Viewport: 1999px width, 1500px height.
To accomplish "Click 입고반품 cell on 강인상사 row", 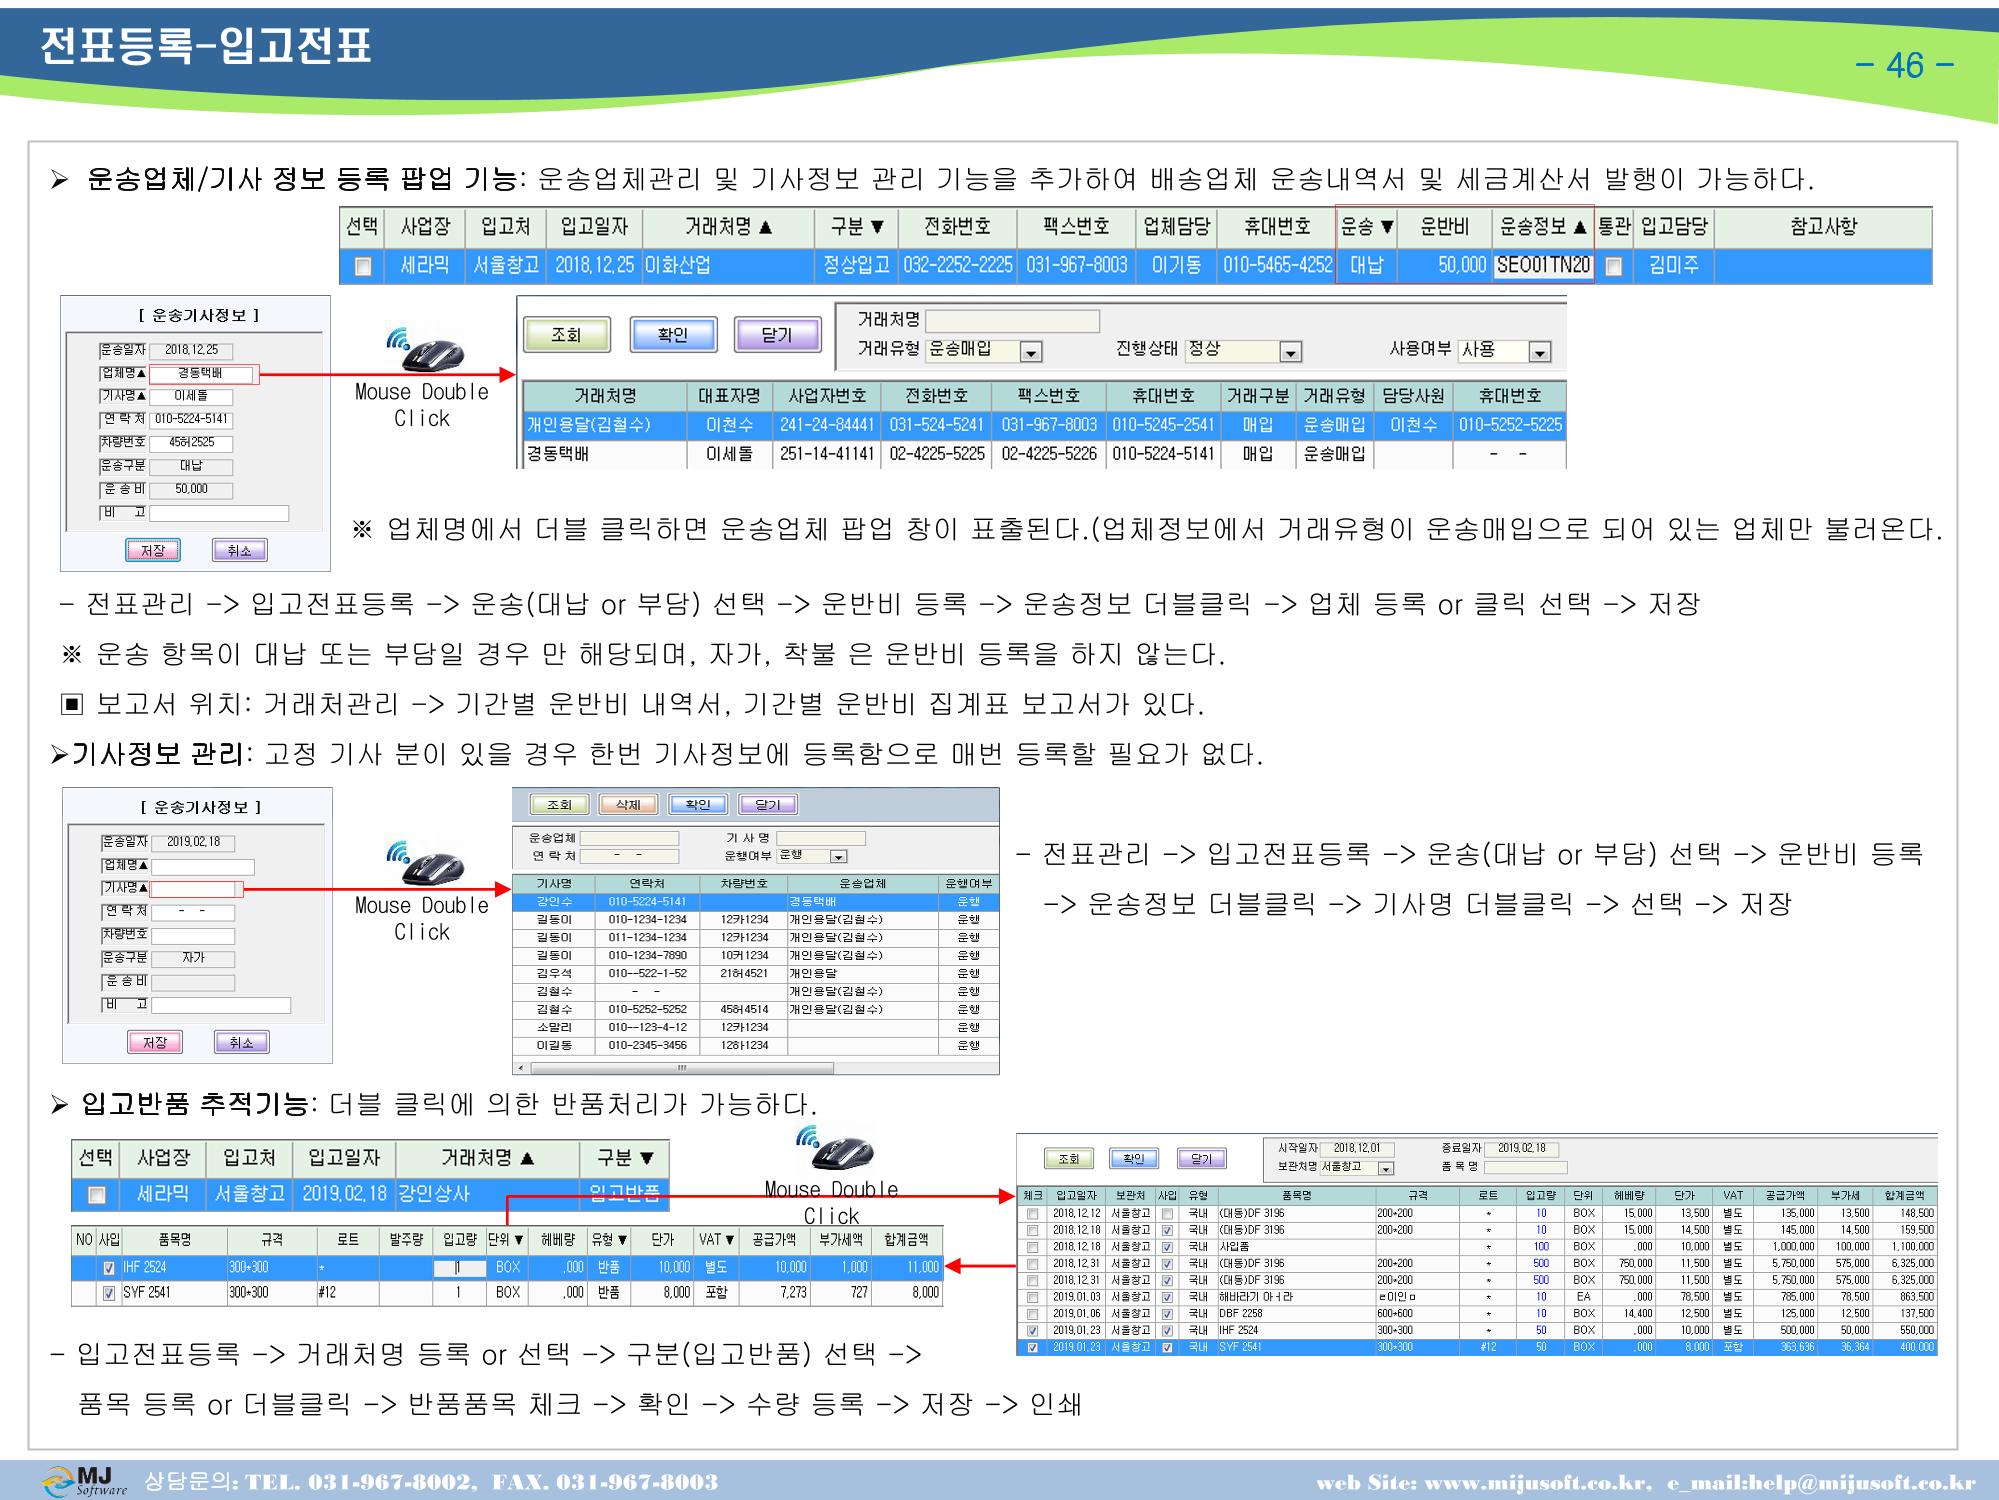I will pos(624,1193).
